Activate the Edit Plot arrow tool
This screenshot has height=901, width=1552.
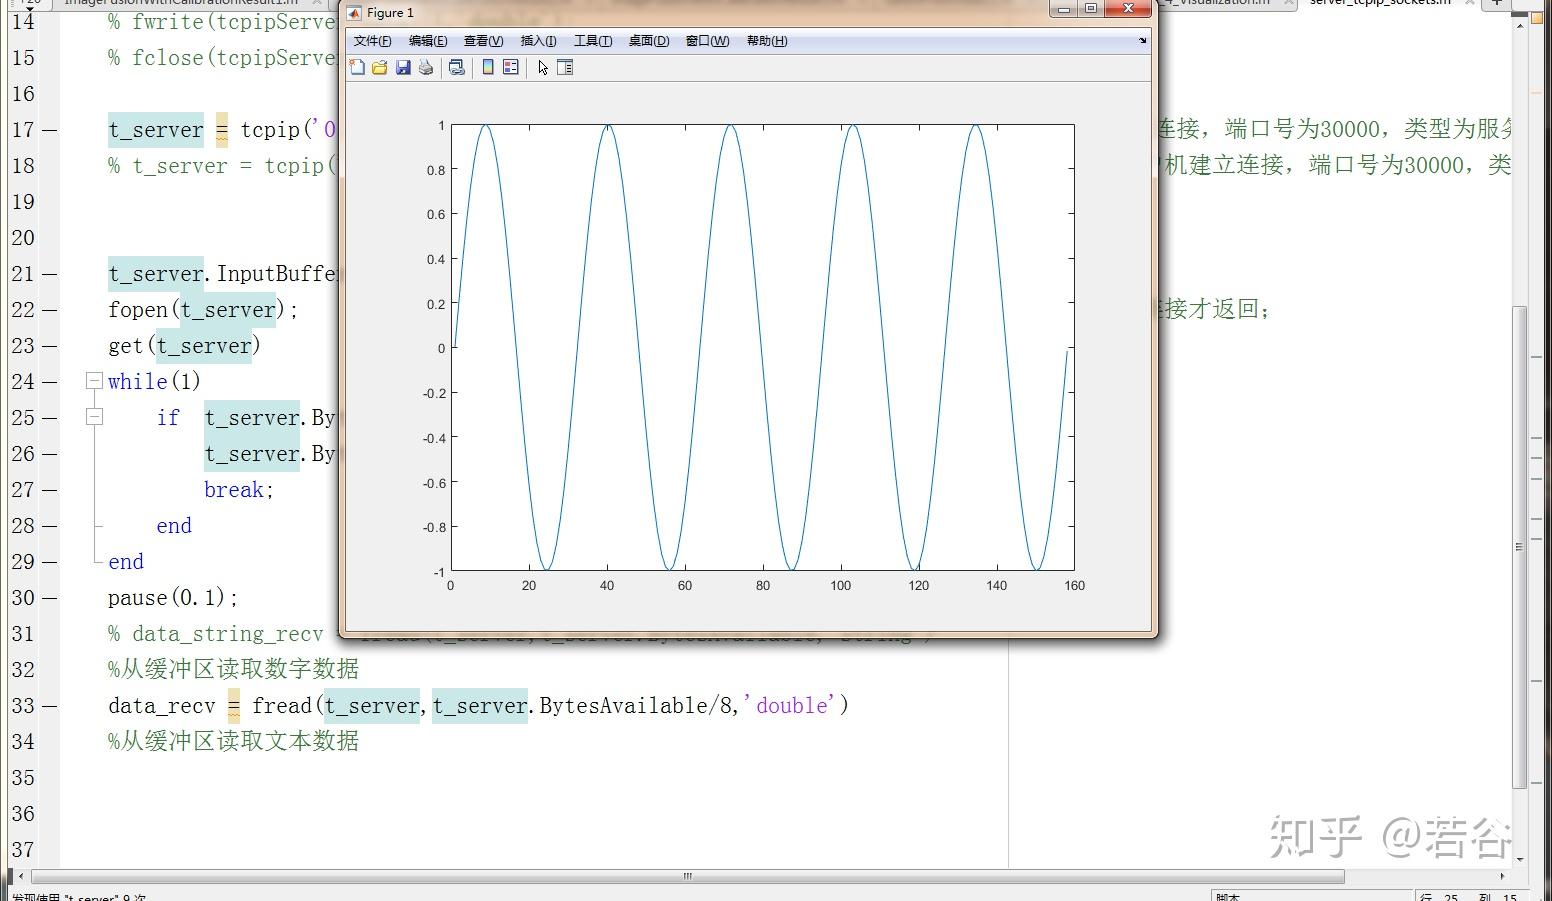[x=542, y=67]
